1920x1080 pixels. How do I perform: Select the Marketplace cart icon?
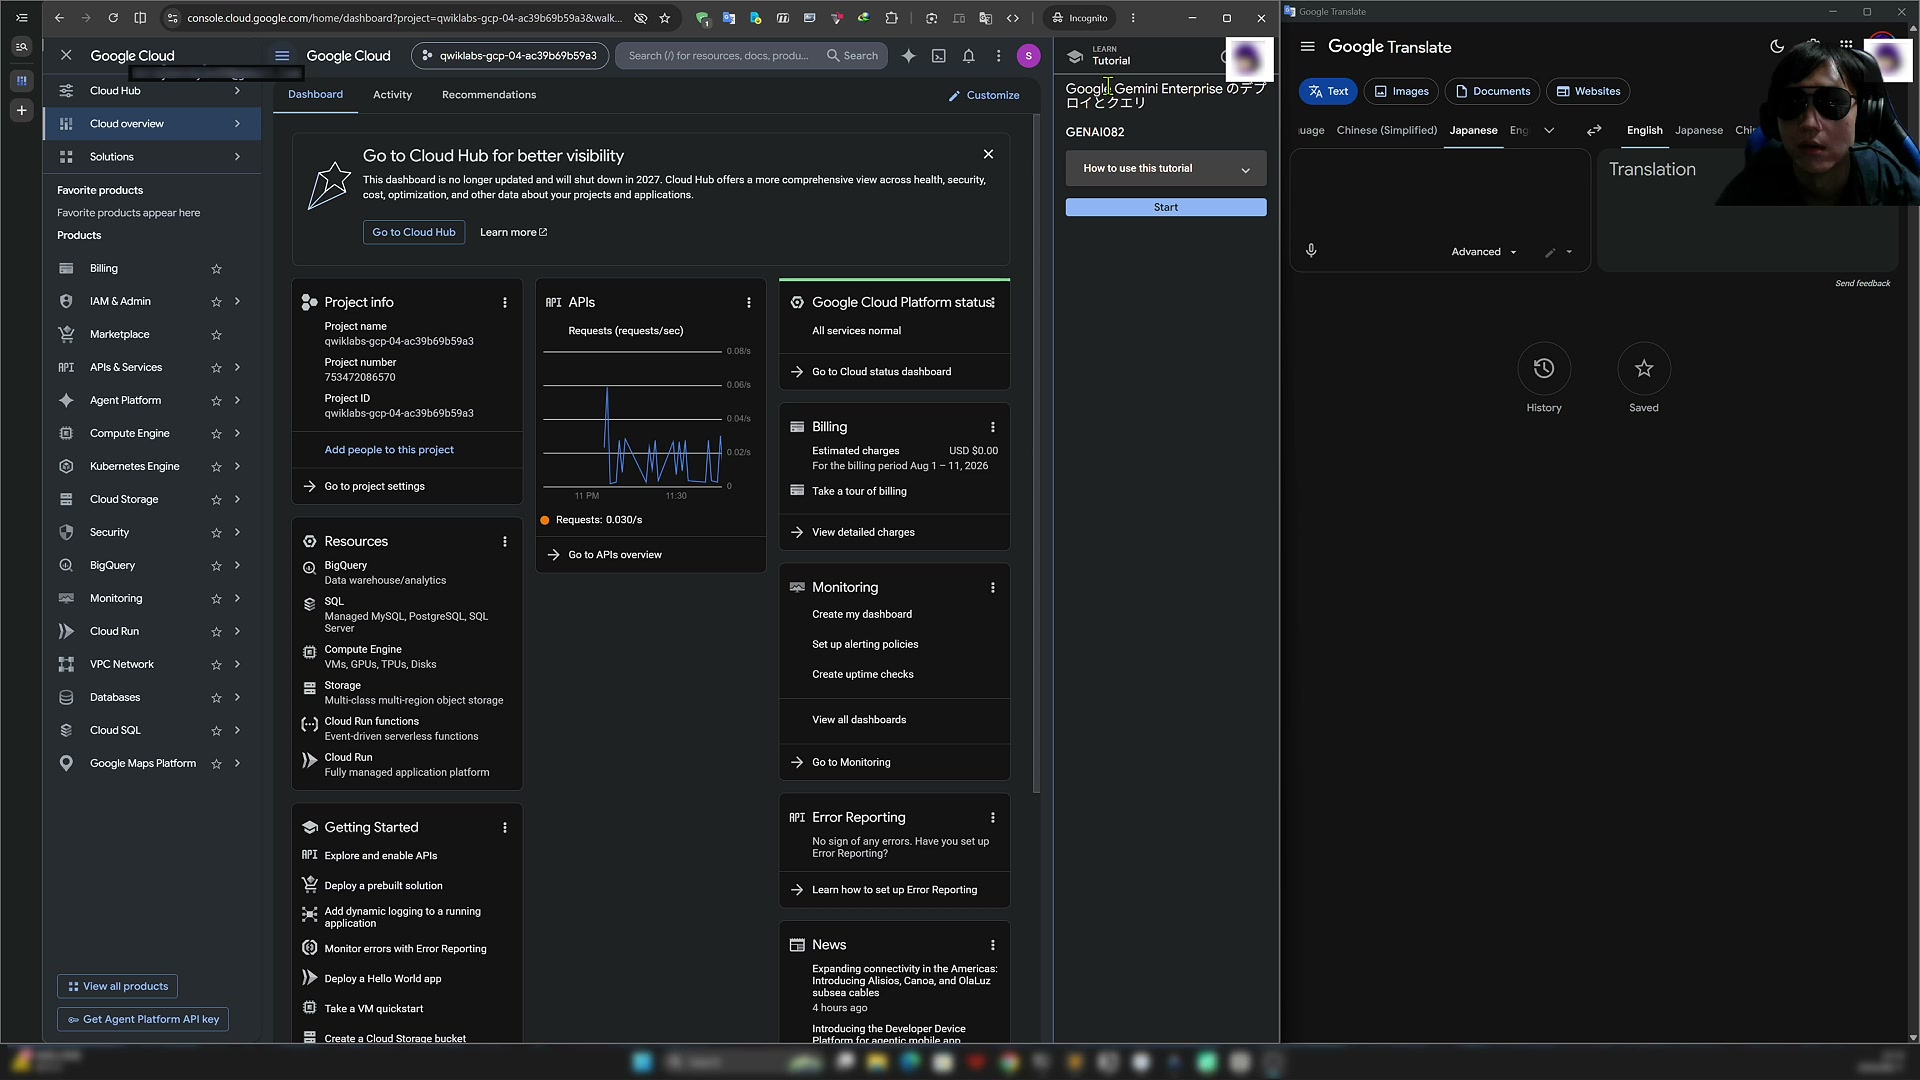tap(66, 334)
